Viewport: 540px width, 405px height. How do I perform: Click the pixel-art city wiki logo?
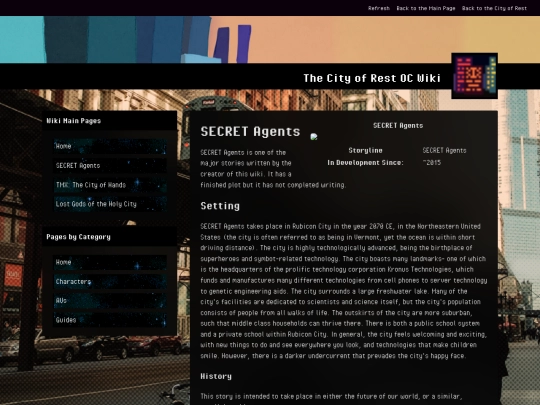tap(474, 76)
